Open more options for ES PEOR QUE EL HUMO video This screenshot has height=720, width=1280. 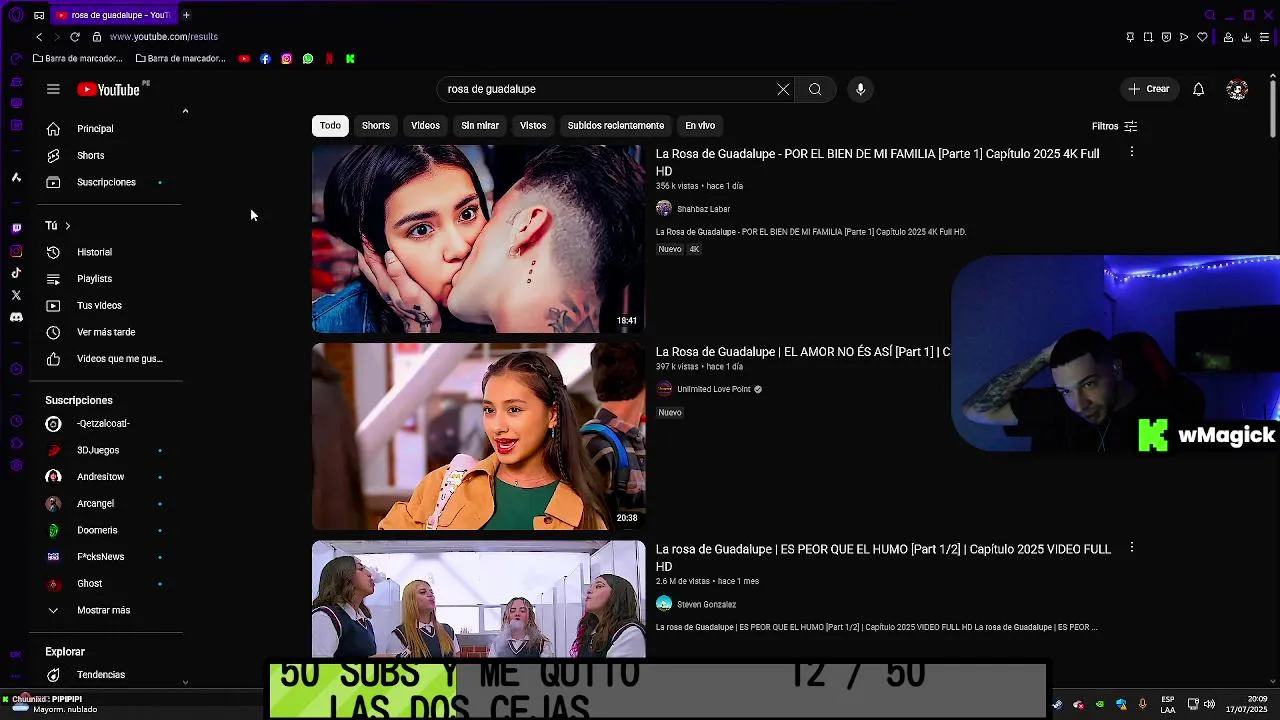click(x=1131, y=548)
